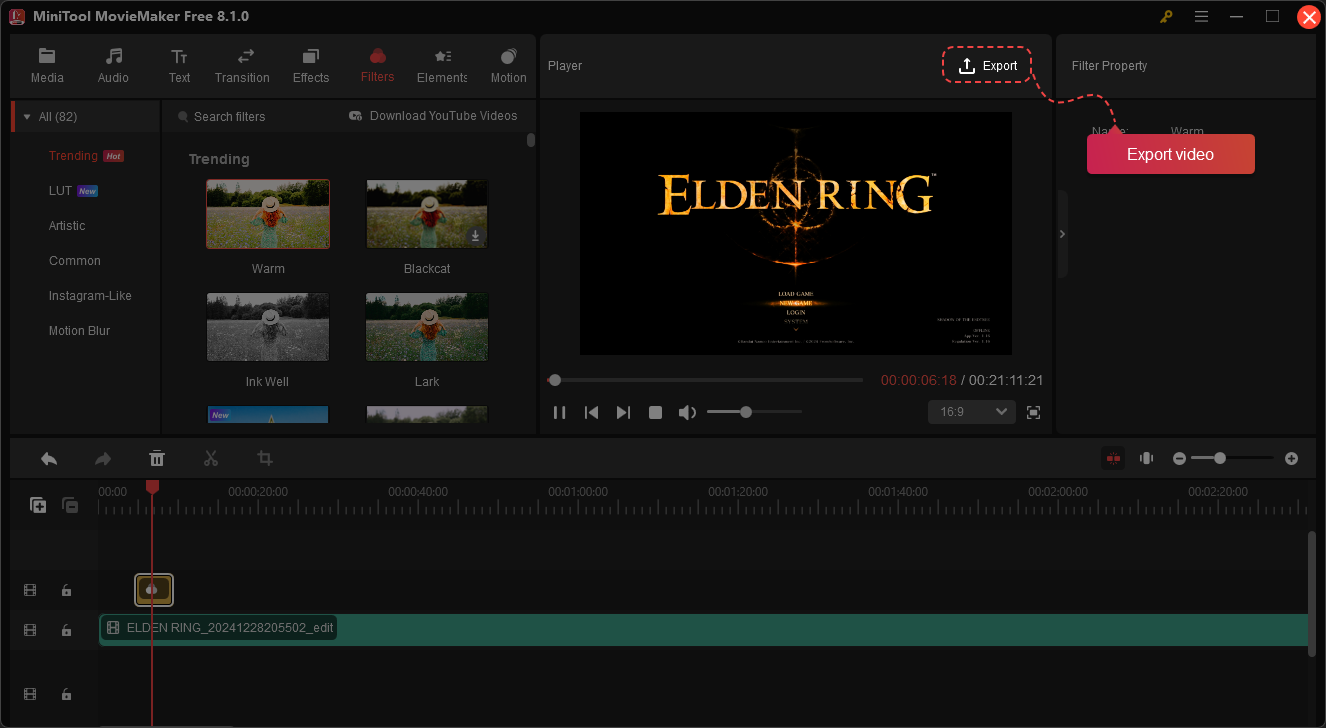Select the Artistic filter category
This screenshot has height=728, width=1326.
pyautogui.click(x=67, y=226)
